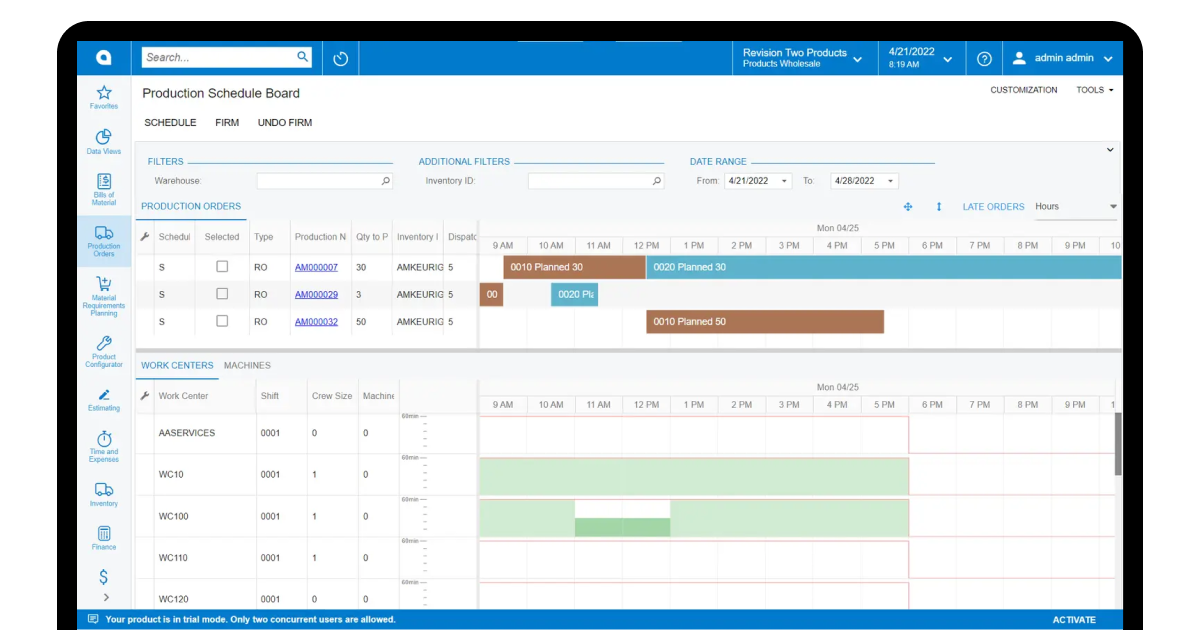The height and width of the screenshot is (630, 1200).
Task: Tick the checkbox for order AM000029
Action: 222,294
